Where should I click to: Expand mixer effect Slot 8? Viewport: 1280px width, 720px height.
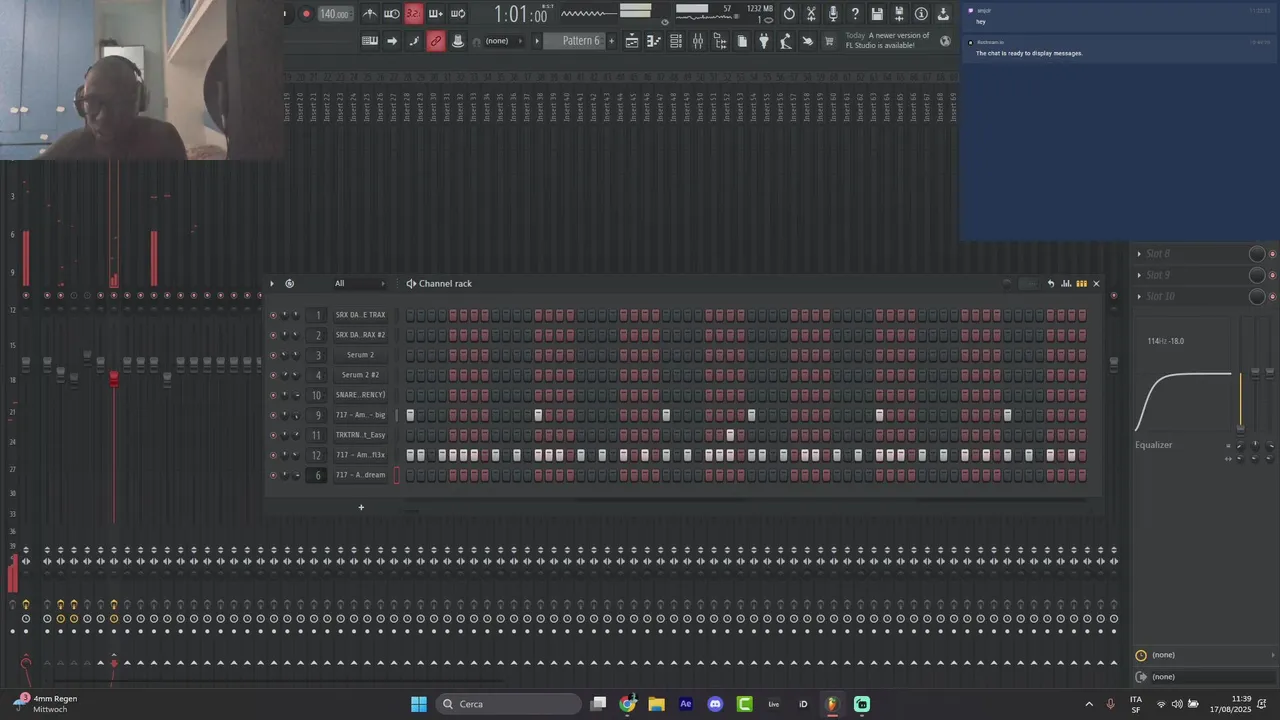pyautogui.click(x=1139, y=254)
